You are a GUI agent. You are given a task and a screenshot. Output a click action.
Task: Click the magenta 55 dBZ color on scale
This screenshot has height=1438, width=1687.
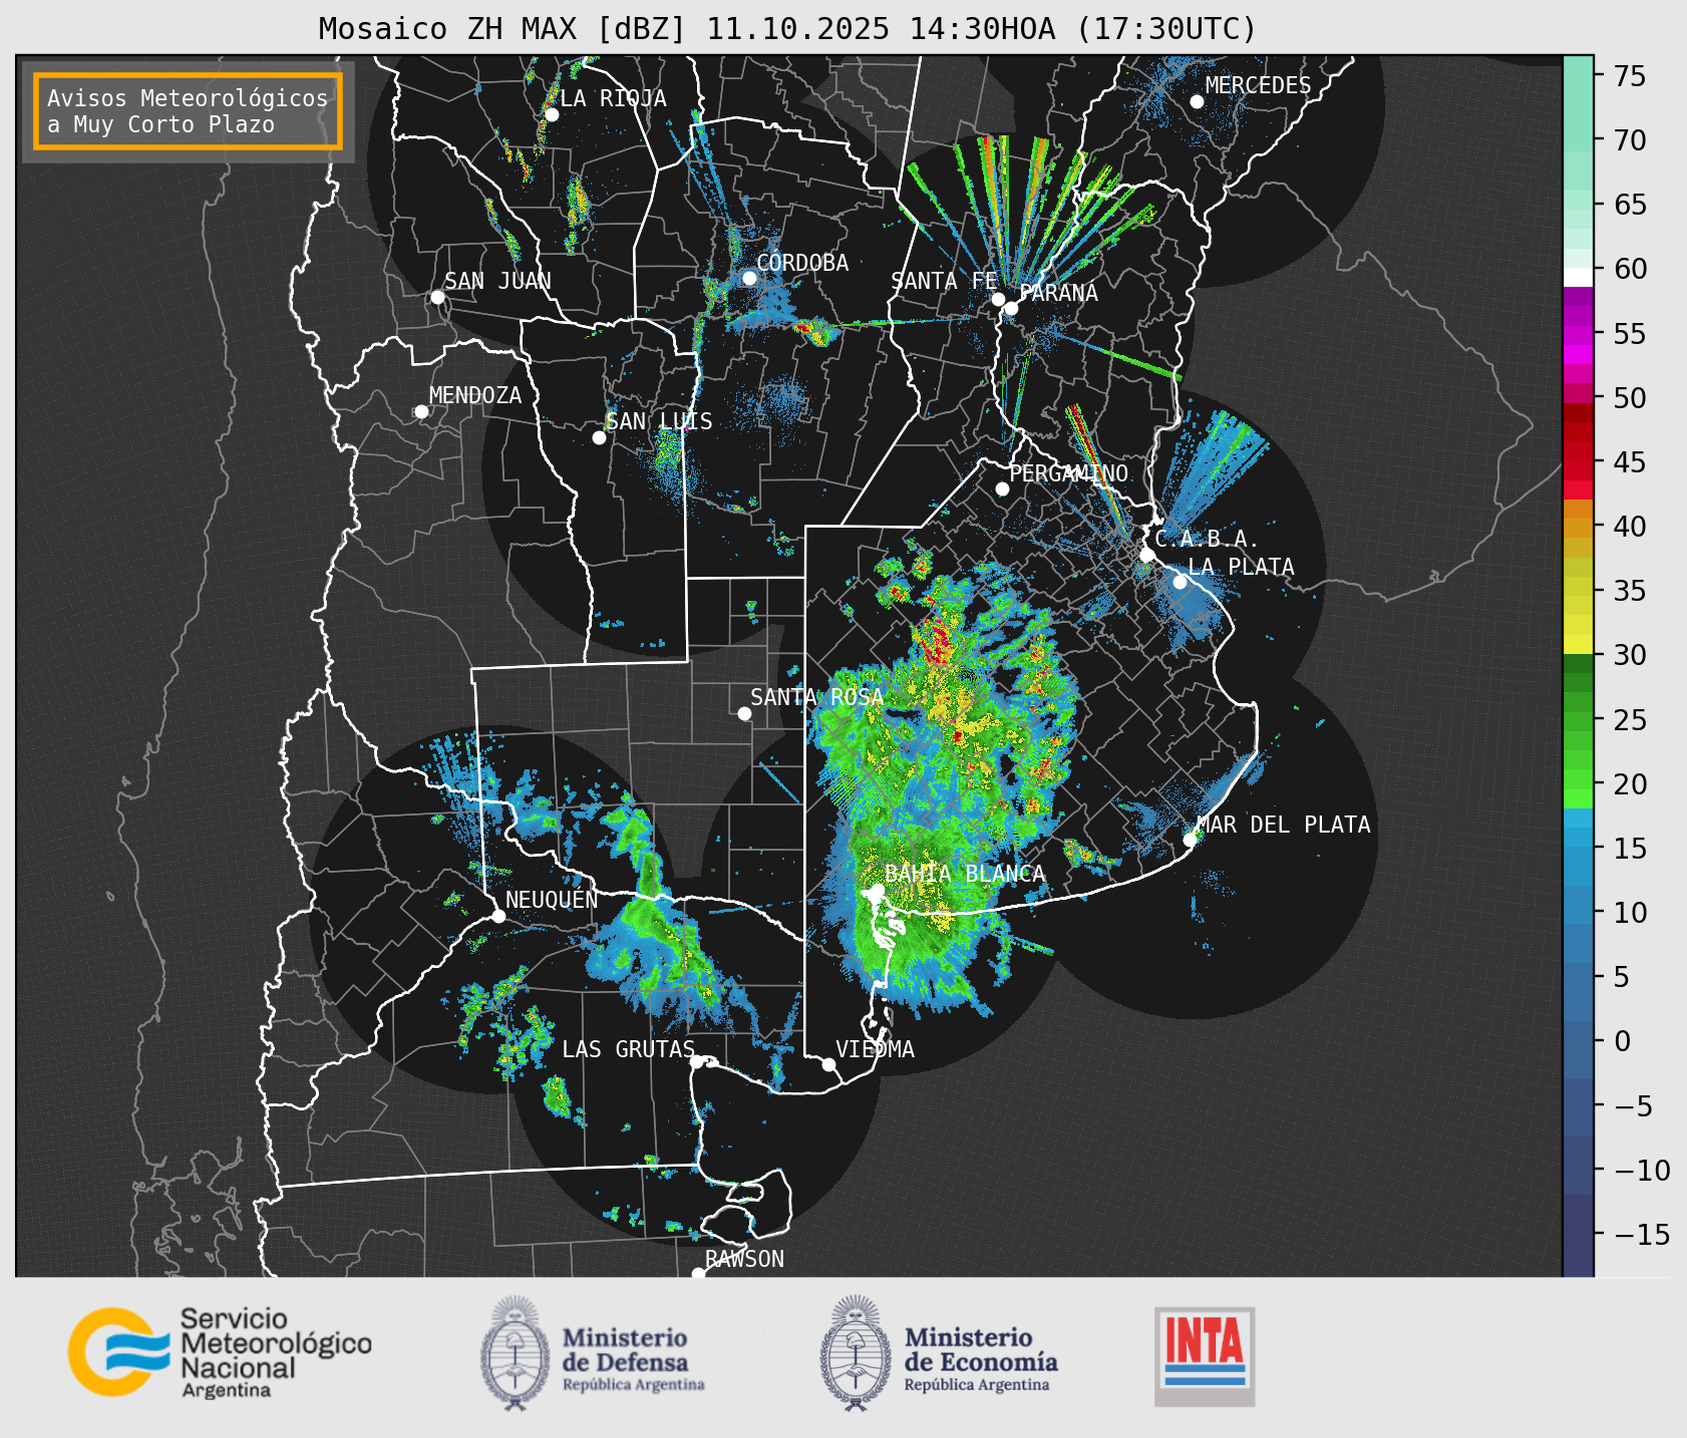pos(1578,333)
